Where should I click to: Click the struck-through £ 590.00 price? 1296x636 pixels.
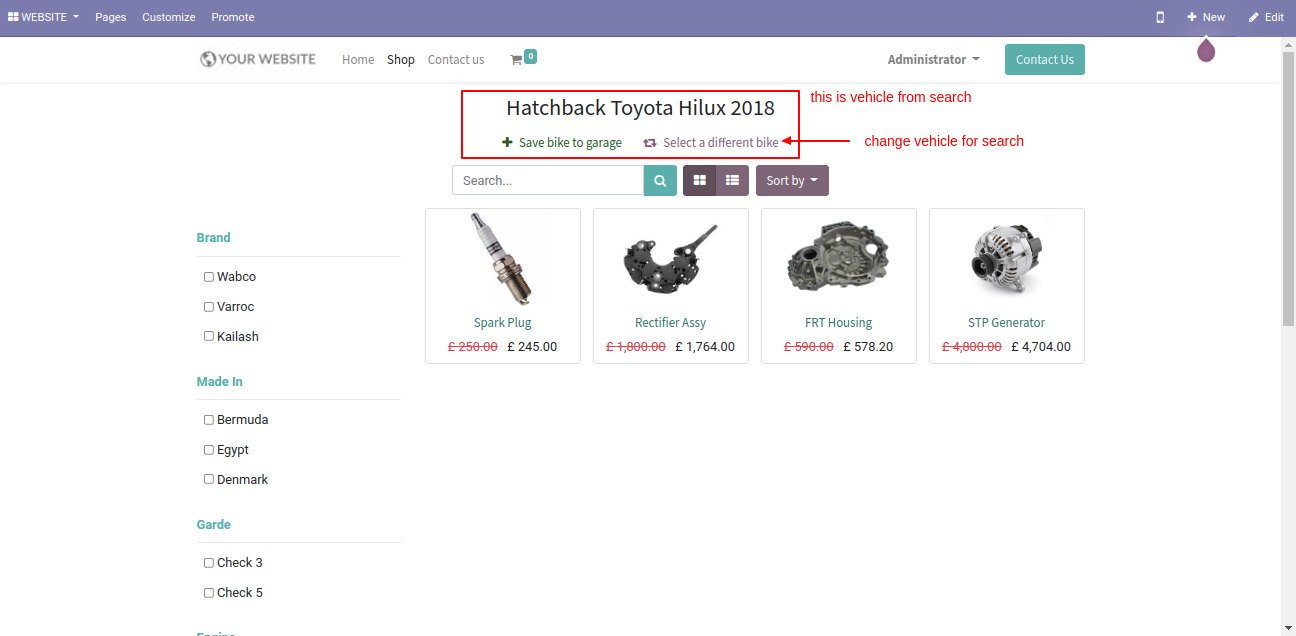pyautogui.click(x=809, y=347)
